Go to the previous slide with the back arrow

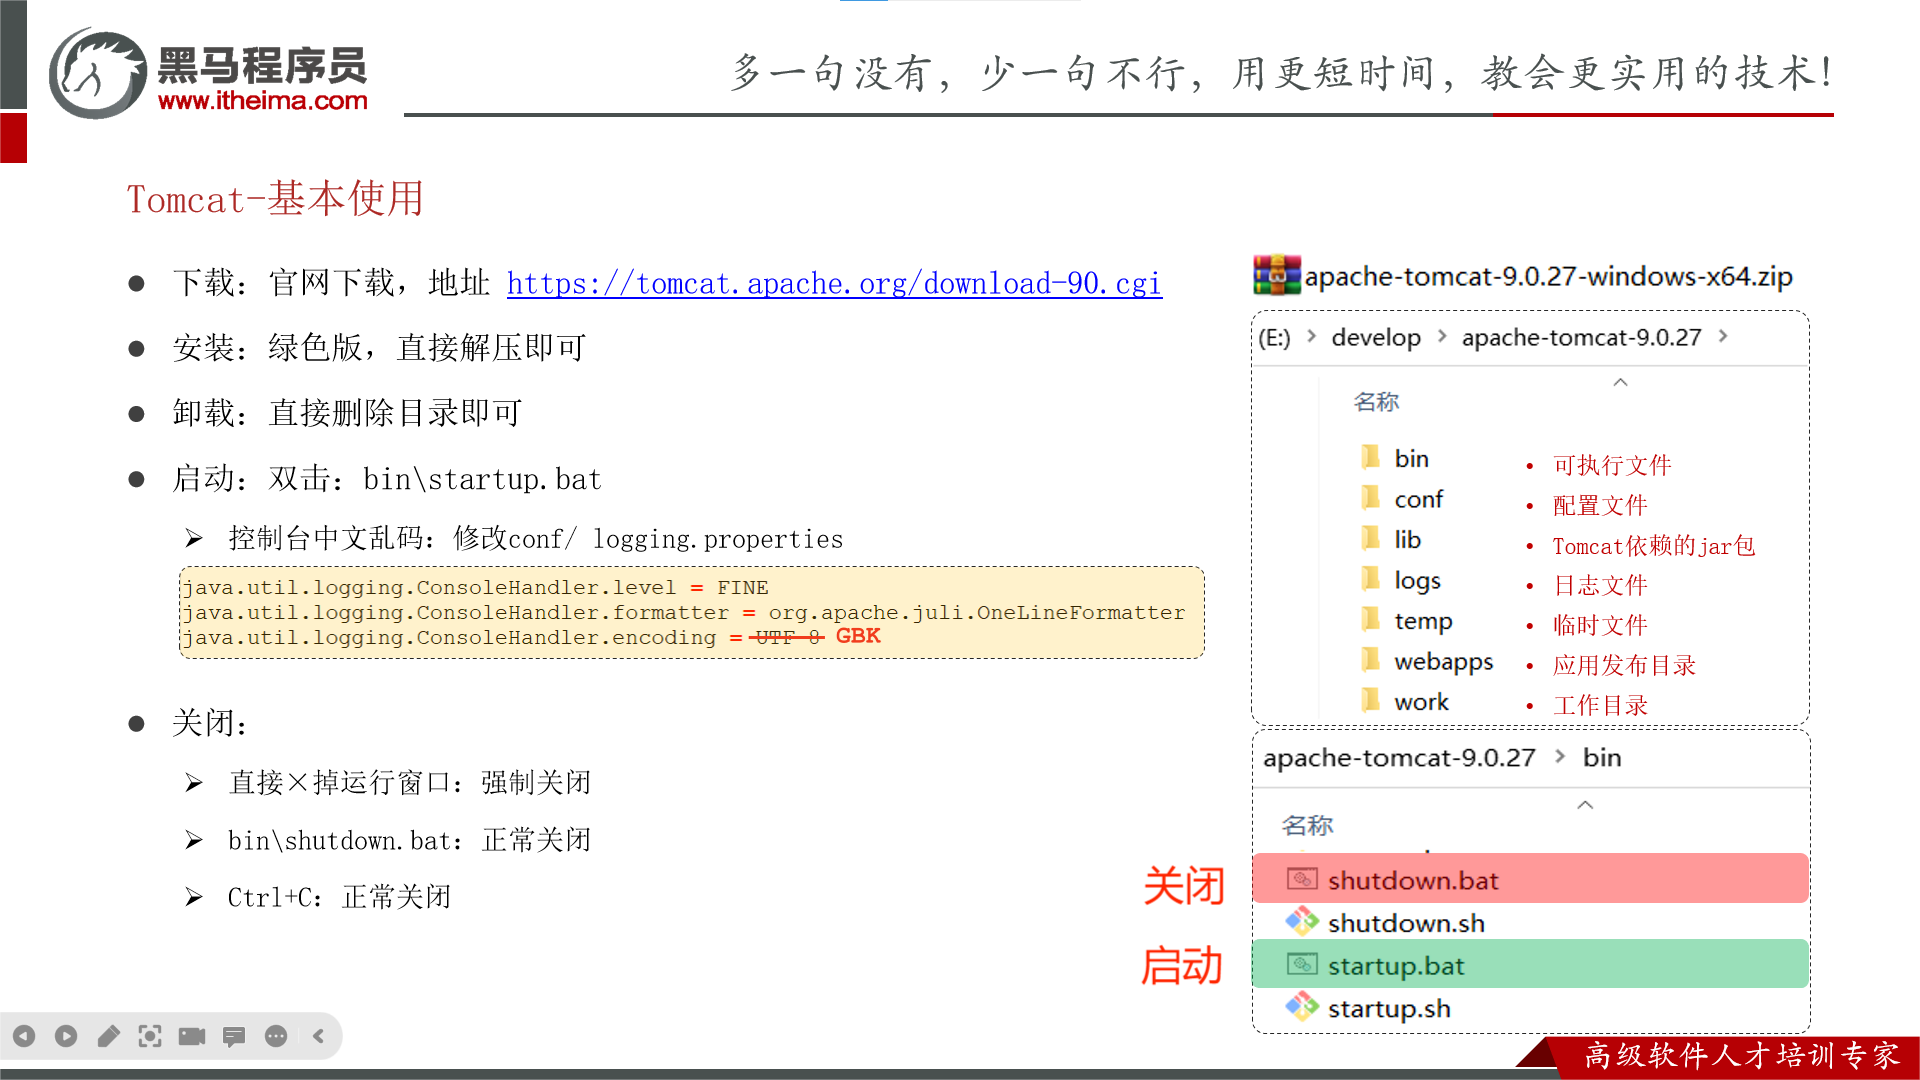[24, 1036]
